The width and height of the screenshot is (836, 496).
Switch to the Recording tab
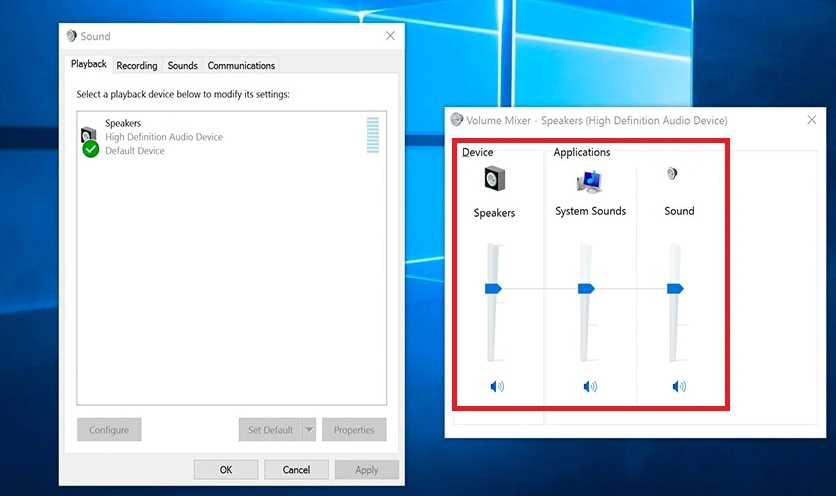point(136,65)
